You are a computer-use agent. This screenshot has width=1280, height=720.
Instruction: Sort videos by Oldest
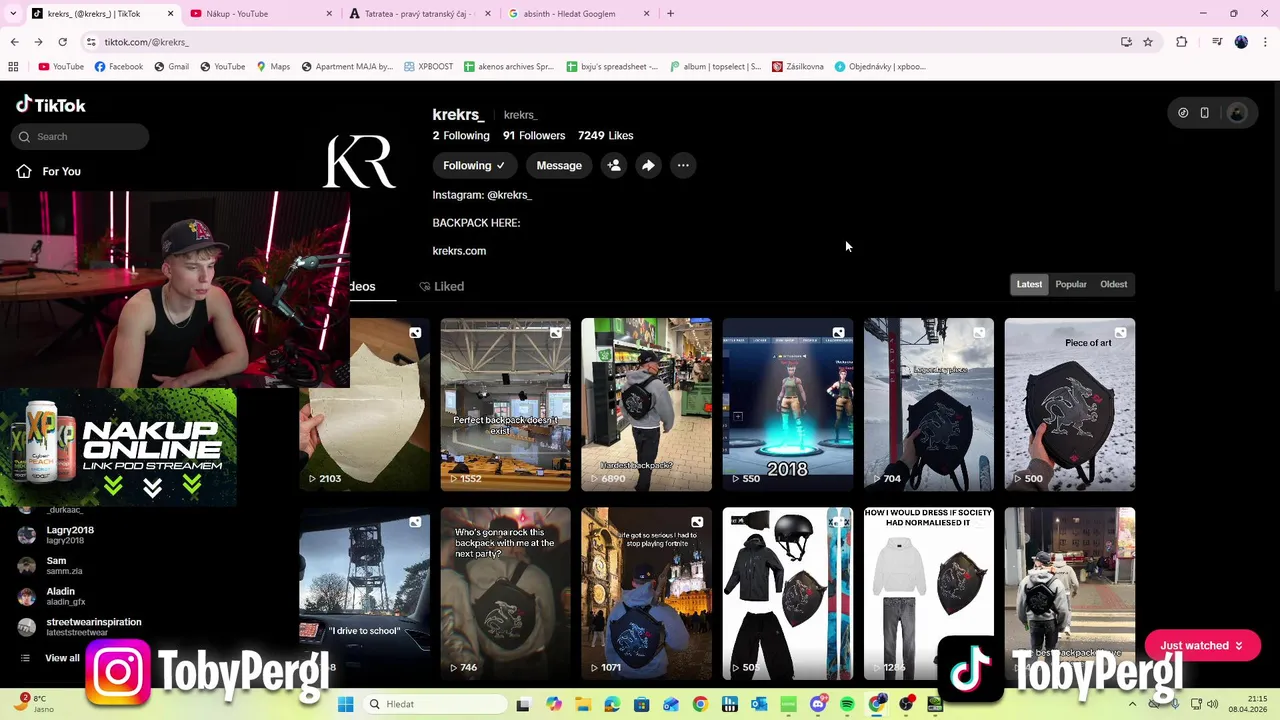tap(1113, 284)
